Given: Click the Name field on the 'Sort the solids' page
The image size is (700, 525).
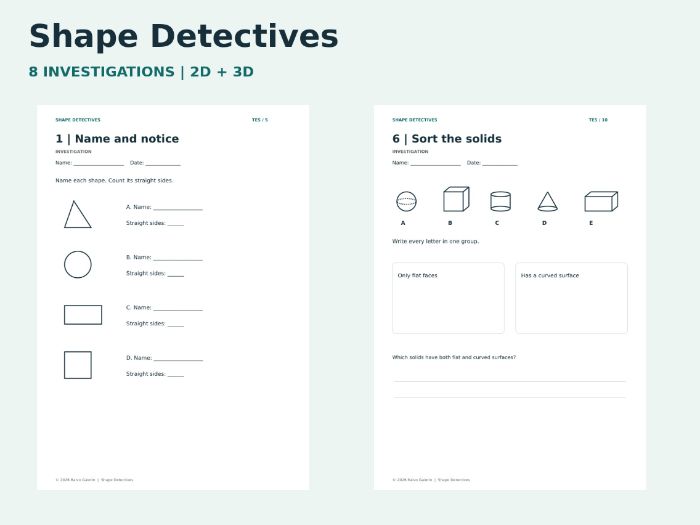Looking at the screenshot, I should point(436,163).
